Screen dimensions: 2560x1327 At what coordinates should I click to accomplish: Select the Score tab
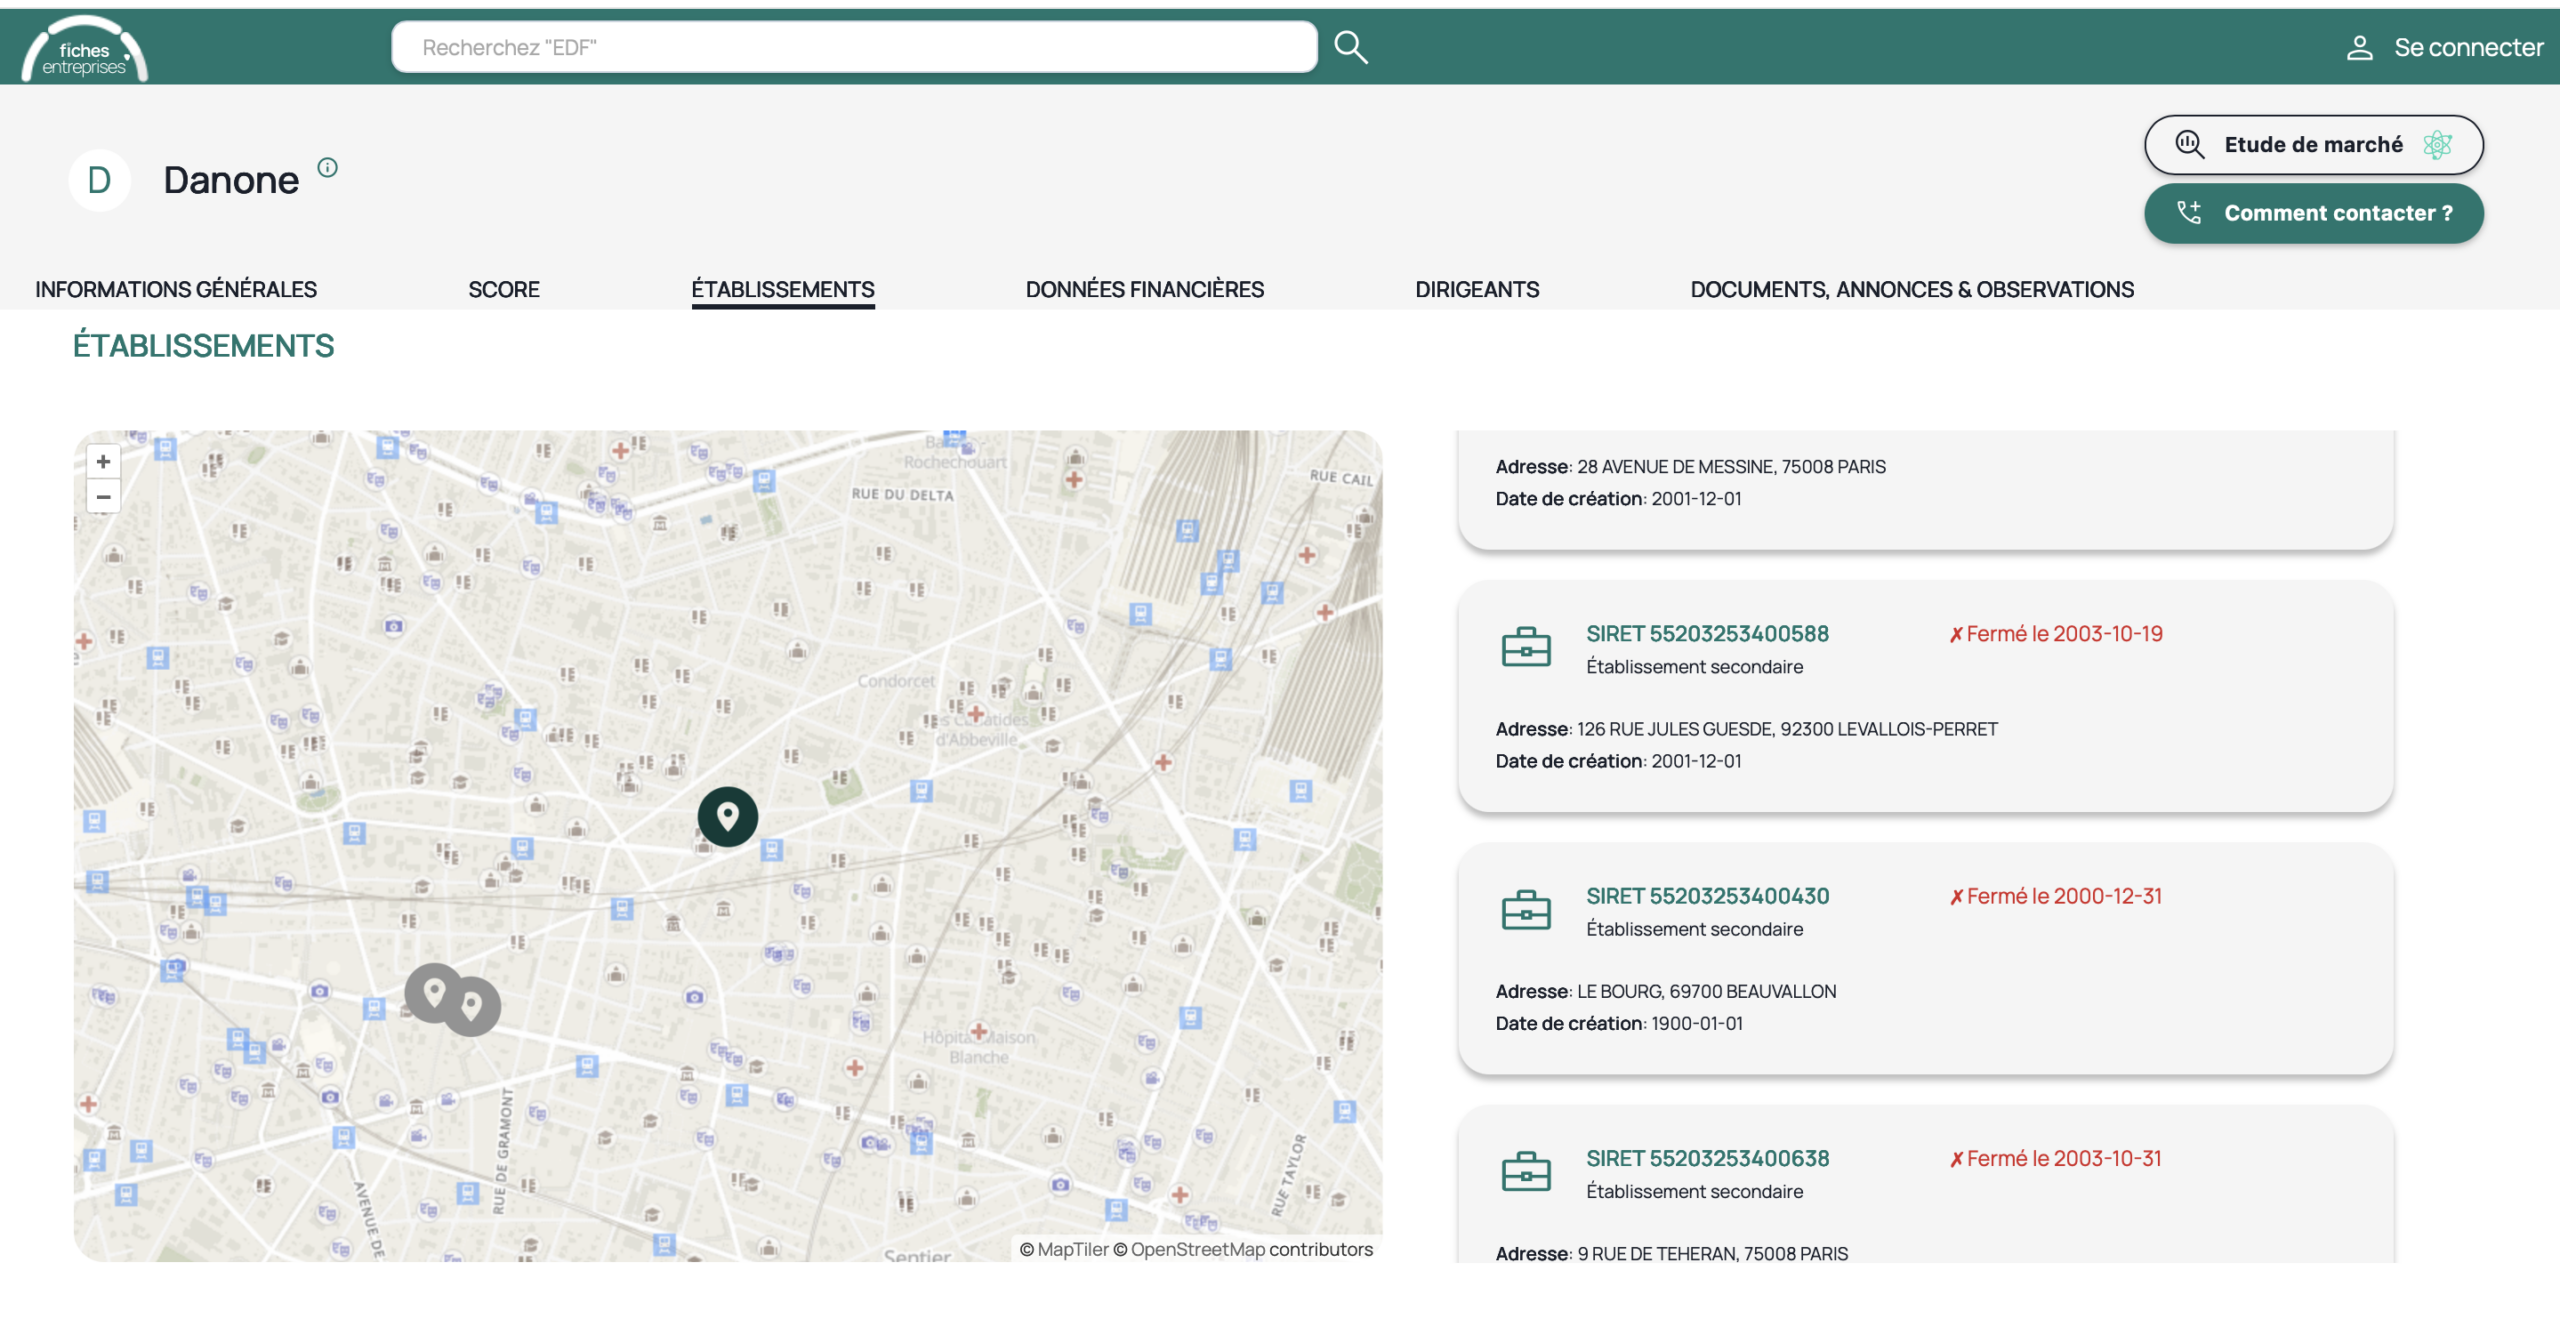[x=503, y=289]
